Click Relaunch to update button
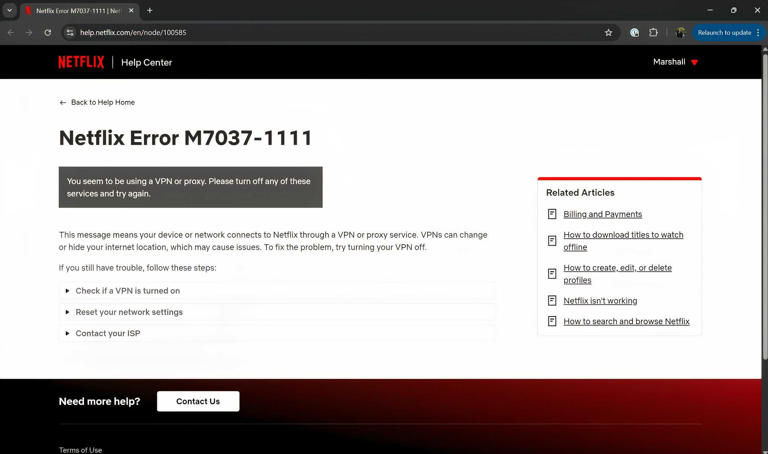Image resolution: width=768 pixels, height=454 pixels. pos(724,32)
